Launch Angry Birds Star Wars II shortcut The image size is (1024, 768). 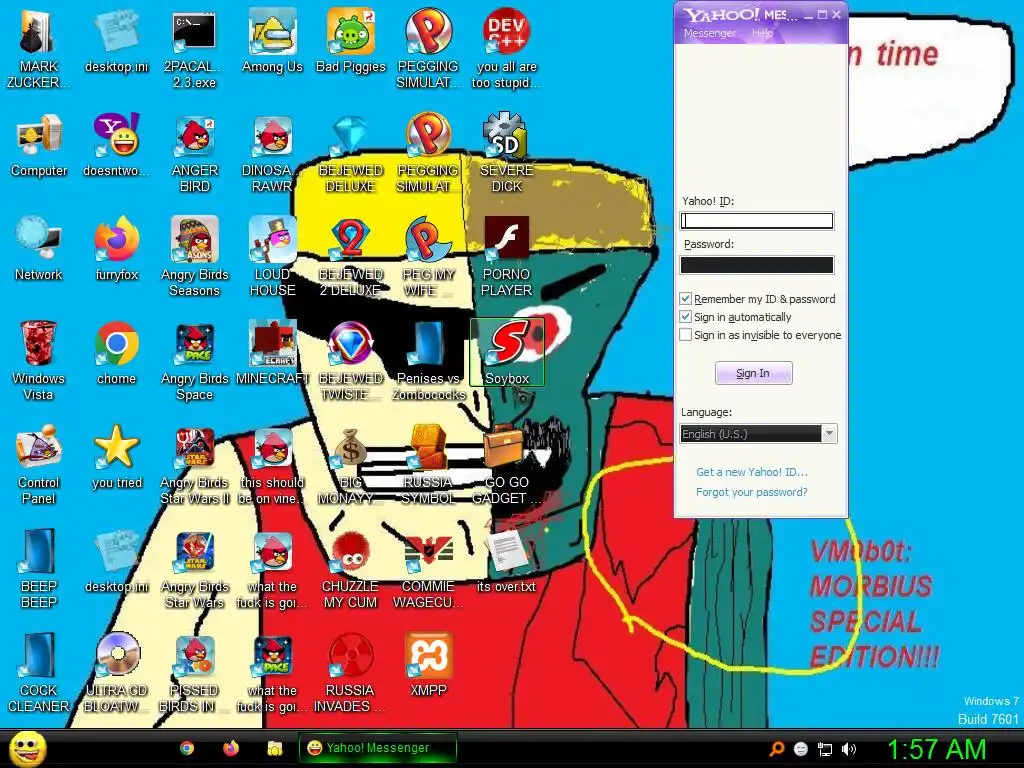click(x=194, y=464)
